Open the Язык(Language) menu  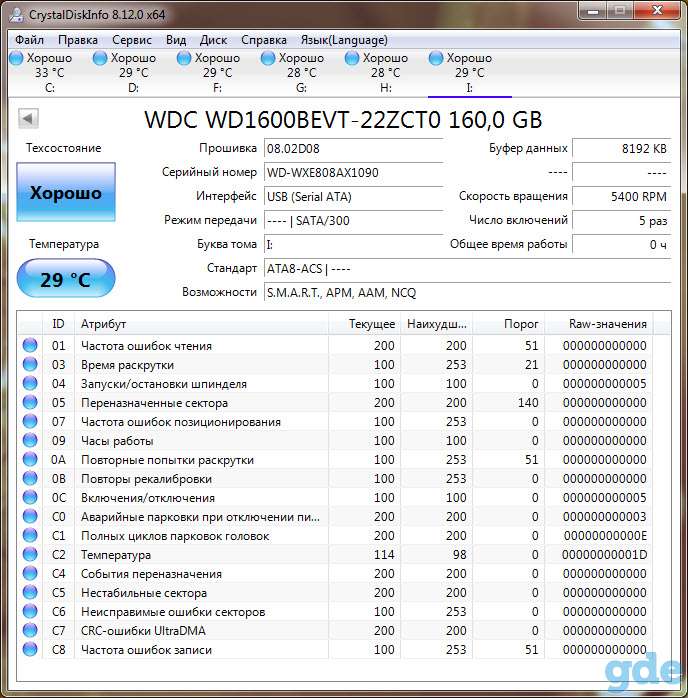point(344,40)
